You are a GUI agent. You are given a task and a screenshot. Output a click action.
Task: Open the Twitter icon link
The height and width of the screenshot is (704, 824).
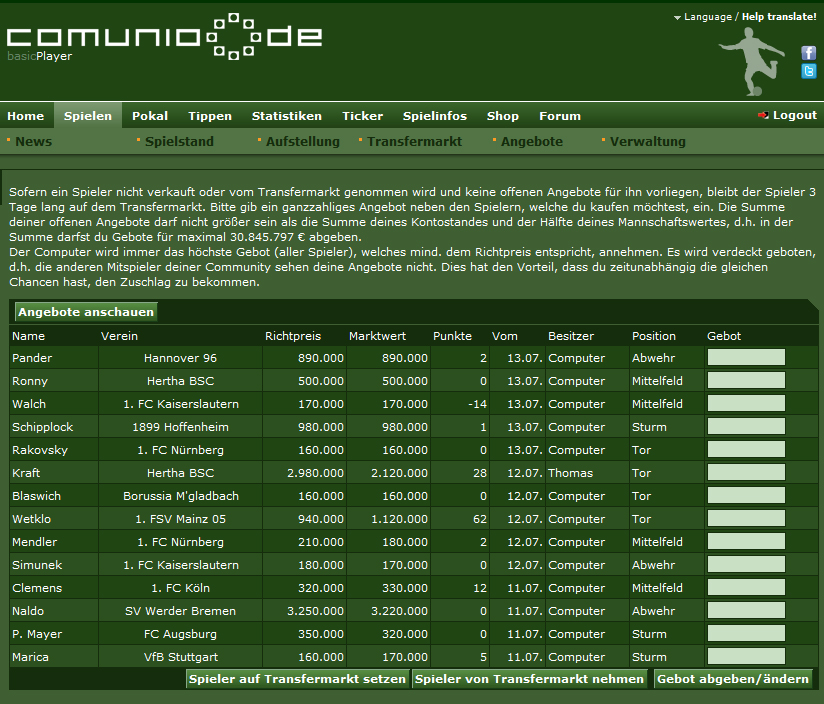(x=808, y=71)
